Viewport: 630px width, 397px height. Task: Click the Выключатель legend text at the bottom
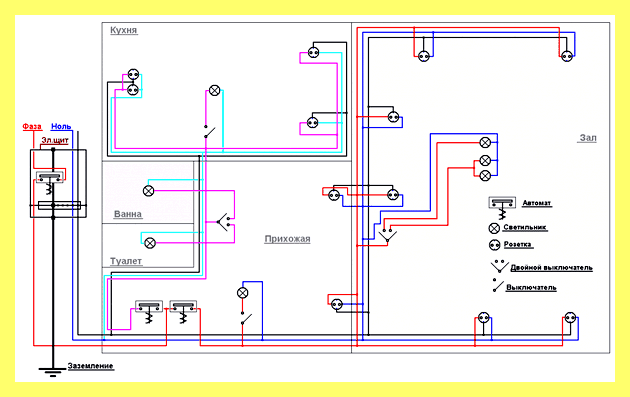[531, 287]
